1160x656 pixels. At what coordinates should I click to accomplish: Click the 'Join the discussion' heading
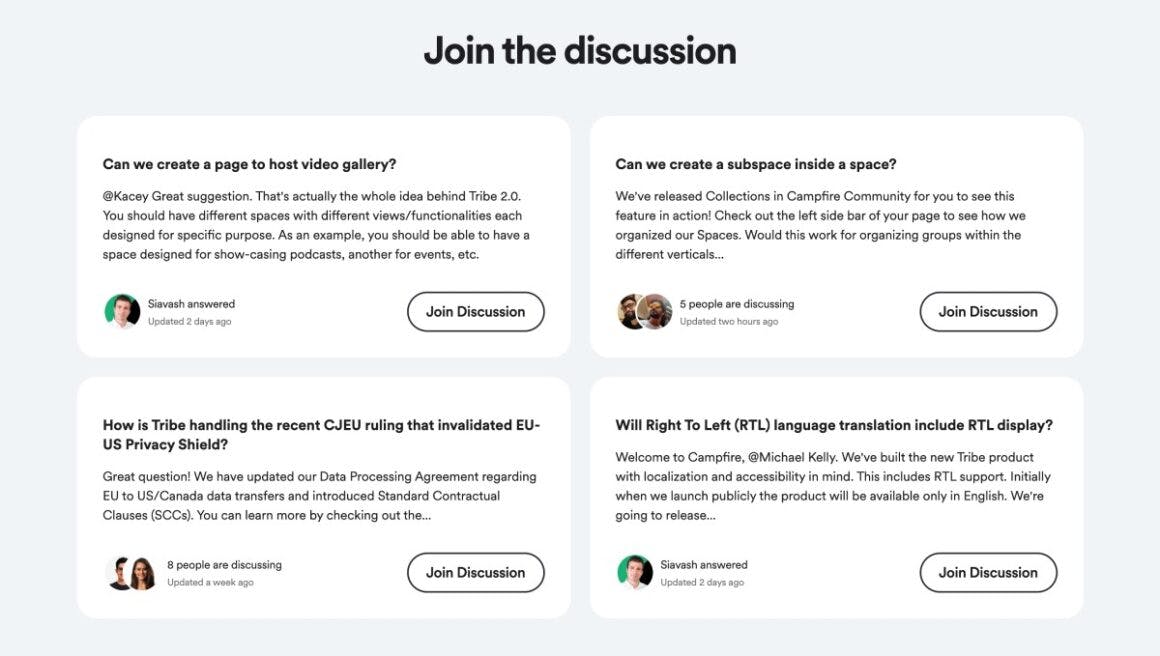(x=579, y=50)
